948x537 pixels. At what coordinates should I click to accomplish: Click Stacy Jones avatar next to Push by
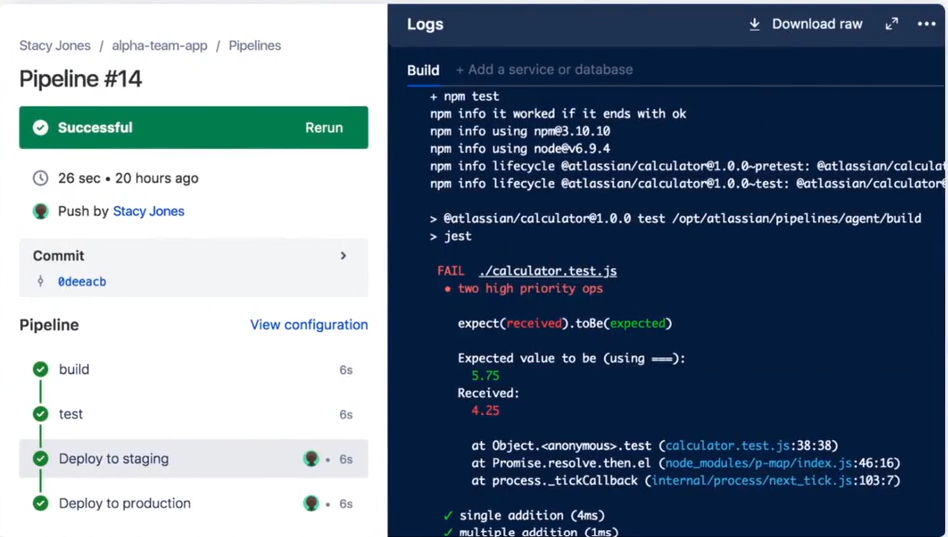pos(41,211)
